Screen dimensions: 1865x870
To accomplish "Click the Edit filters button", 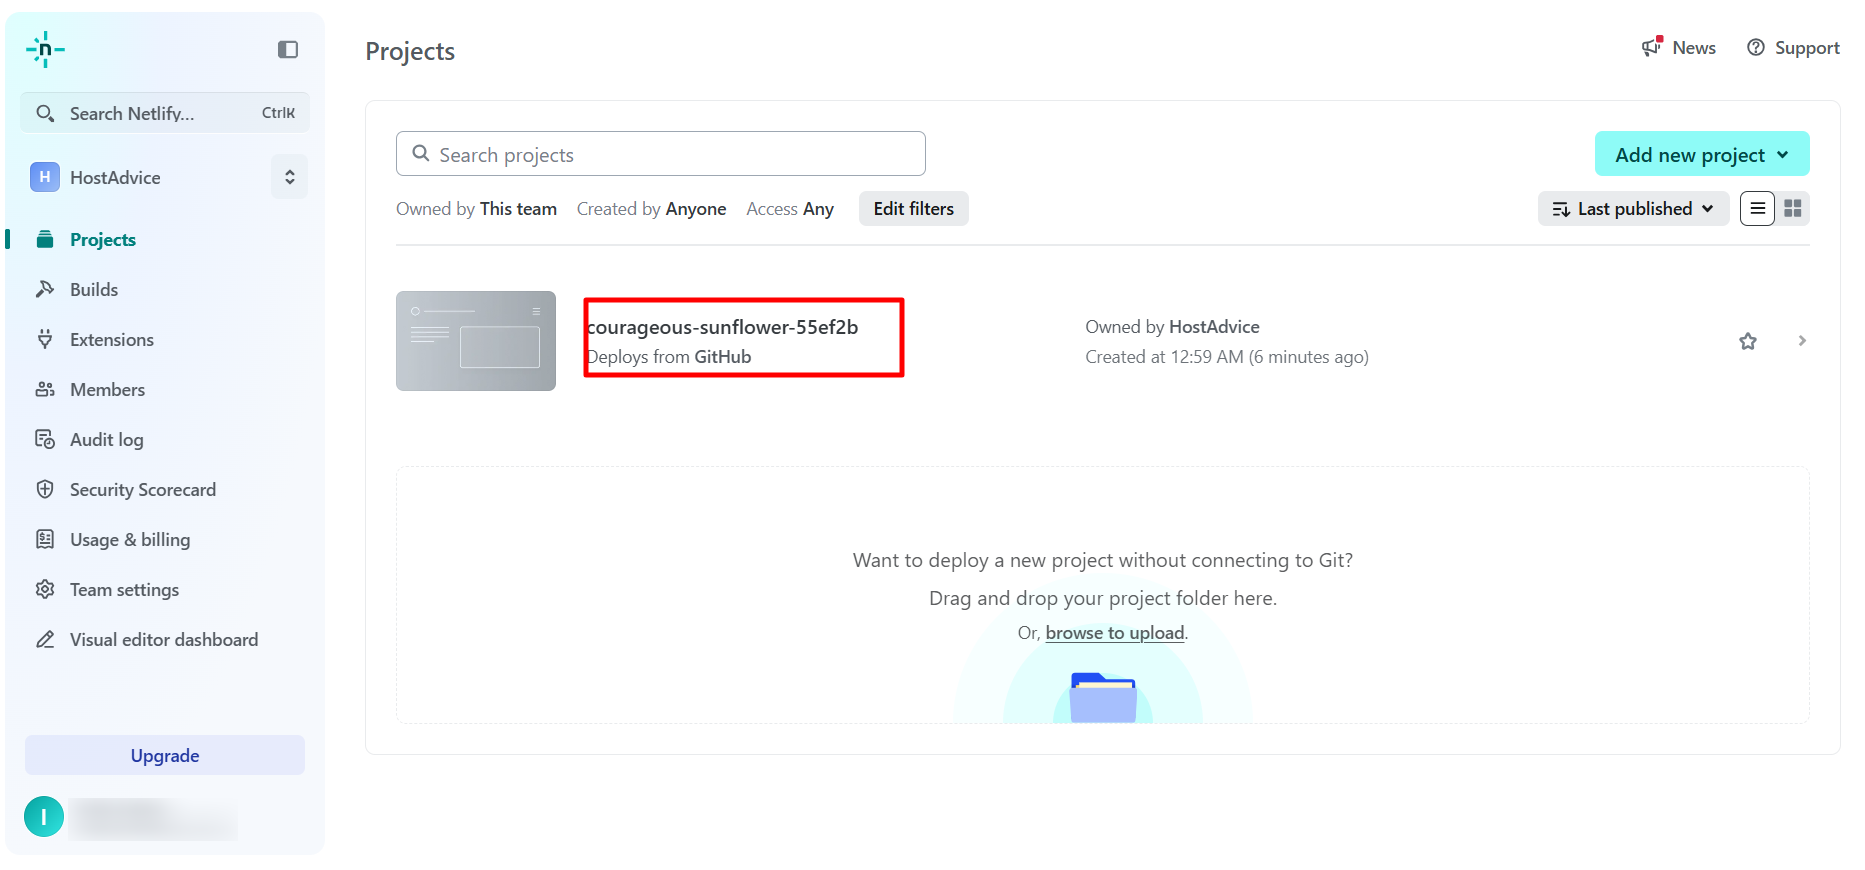I will click(x=914, y=208).
